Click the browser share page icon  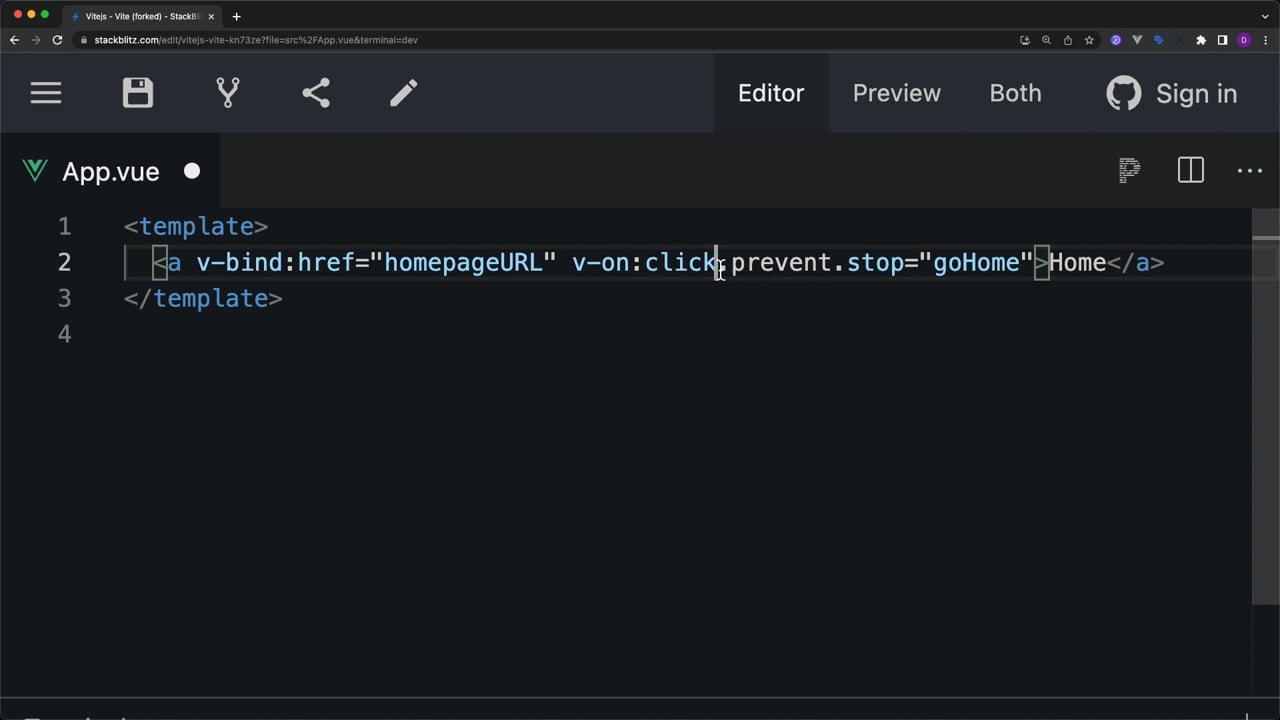(x=1068, y=40)
